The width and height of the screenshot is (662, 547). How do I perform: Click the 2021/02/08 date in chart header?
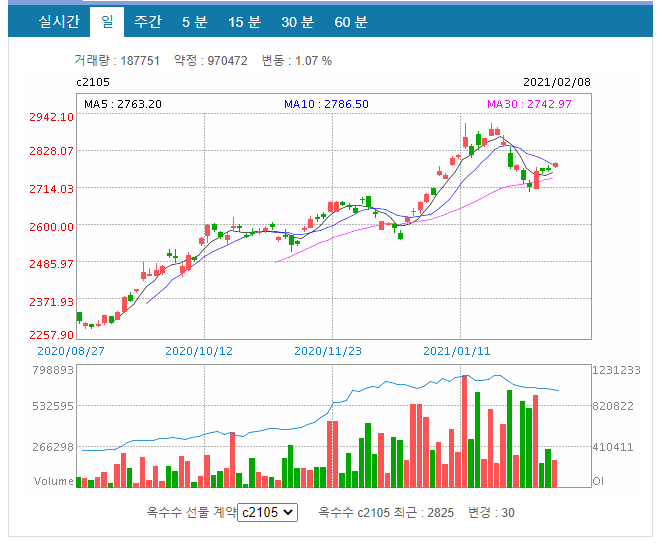[x=557, y=82]
